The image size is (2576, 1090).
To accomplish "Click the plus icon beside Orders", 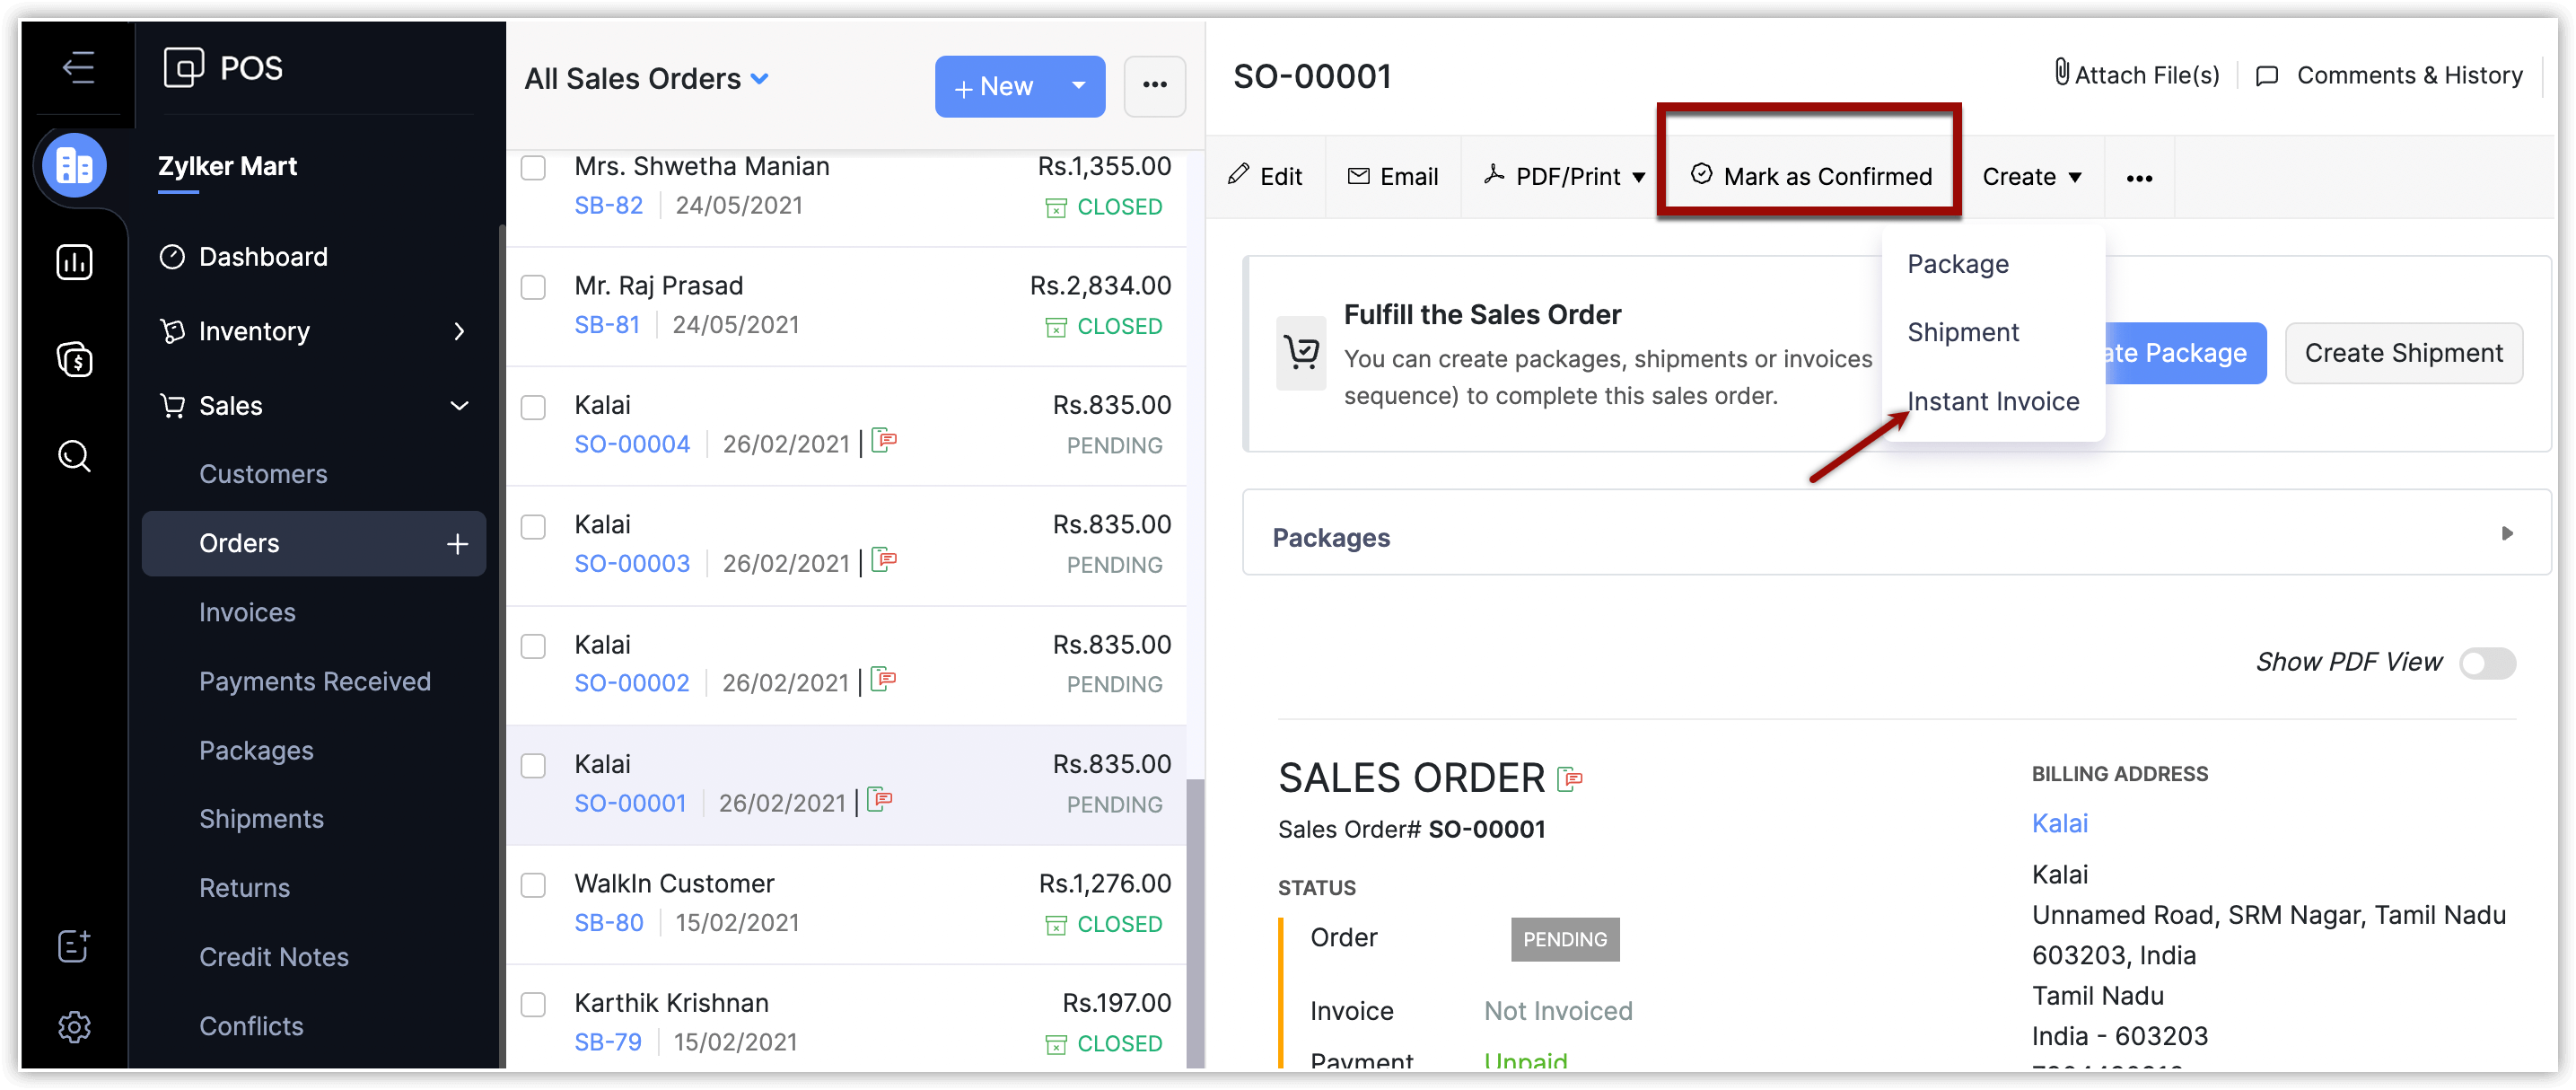I will (x=457, y=543).
